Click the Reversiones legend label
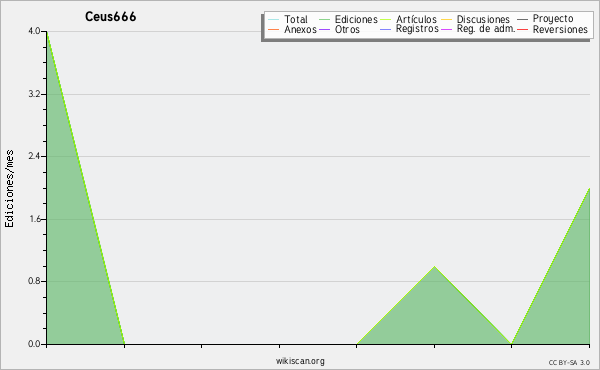Viewport: 600px width, 370px height. click(560, 30)
